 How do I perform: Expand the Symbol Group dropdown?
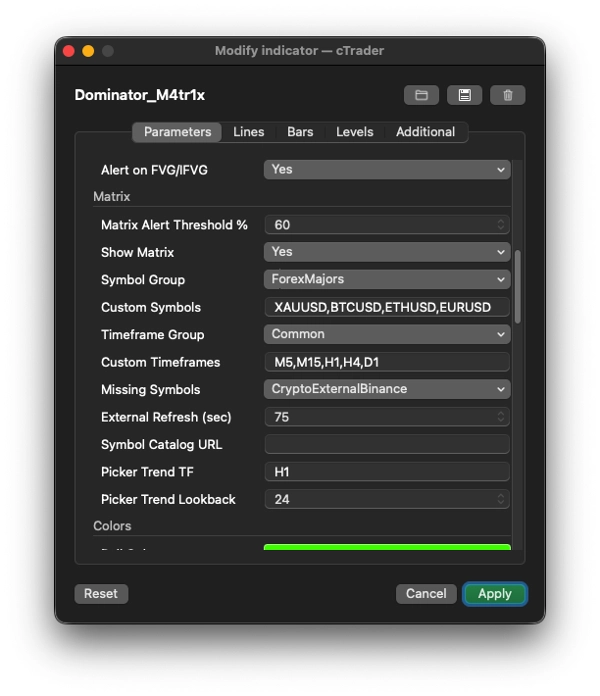tap(387, 279)
